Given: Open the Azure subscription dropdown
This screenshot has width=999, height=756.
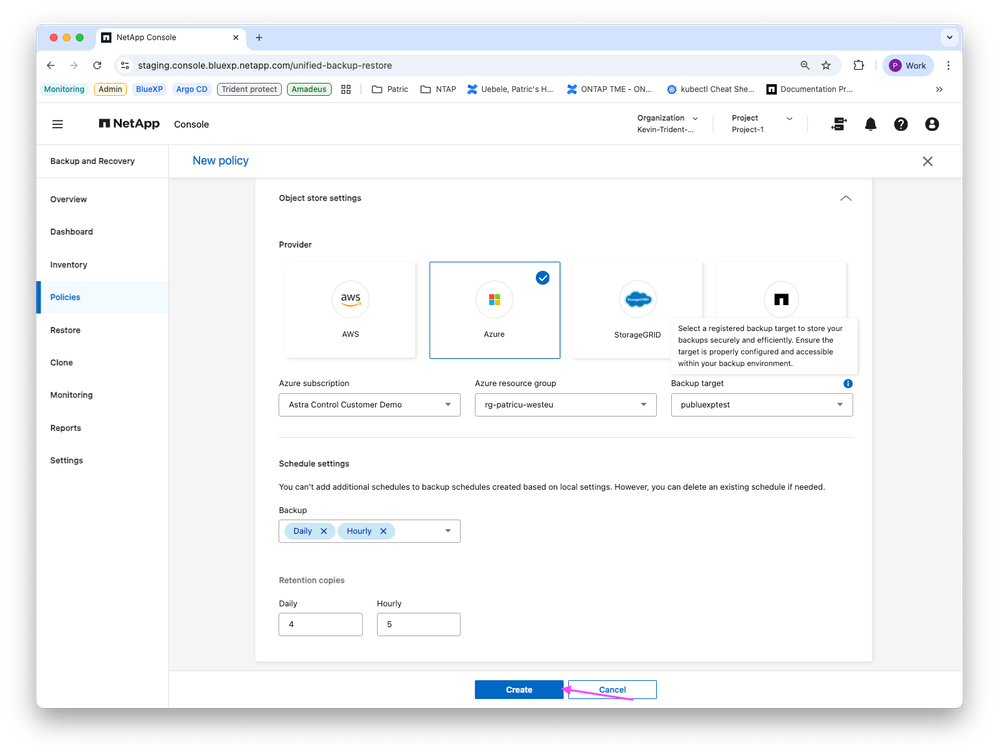Looking at the screenshot, I should click(x=370, y=405).
